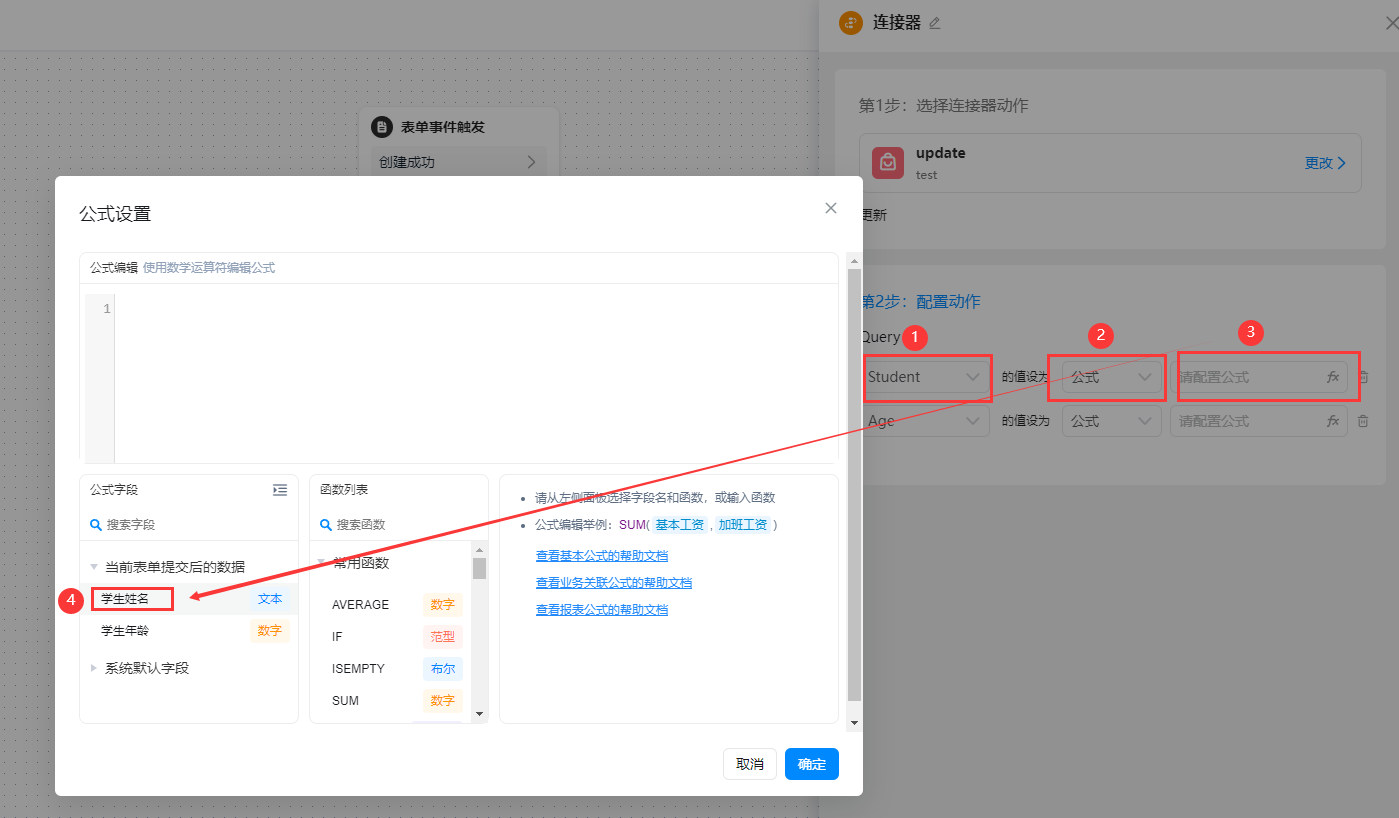This screenshot has width=1399, height=818.
Task: Click the 请配置公式 input in Age row
Action: click(x=1259, y=421)
